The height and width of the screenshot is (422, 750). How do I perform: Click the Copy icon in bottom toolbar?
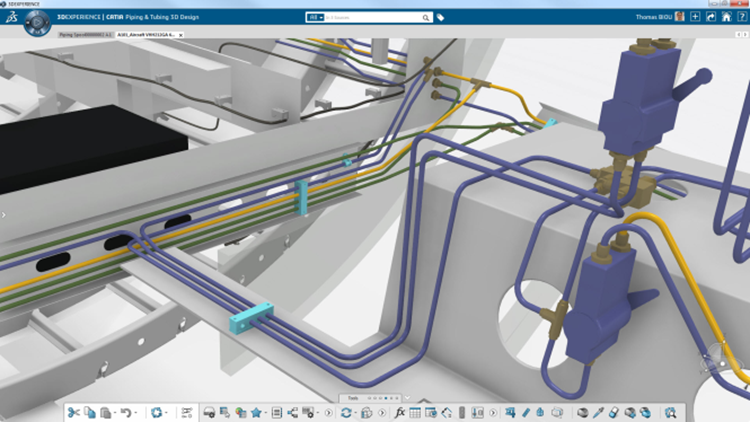[89, 412]
